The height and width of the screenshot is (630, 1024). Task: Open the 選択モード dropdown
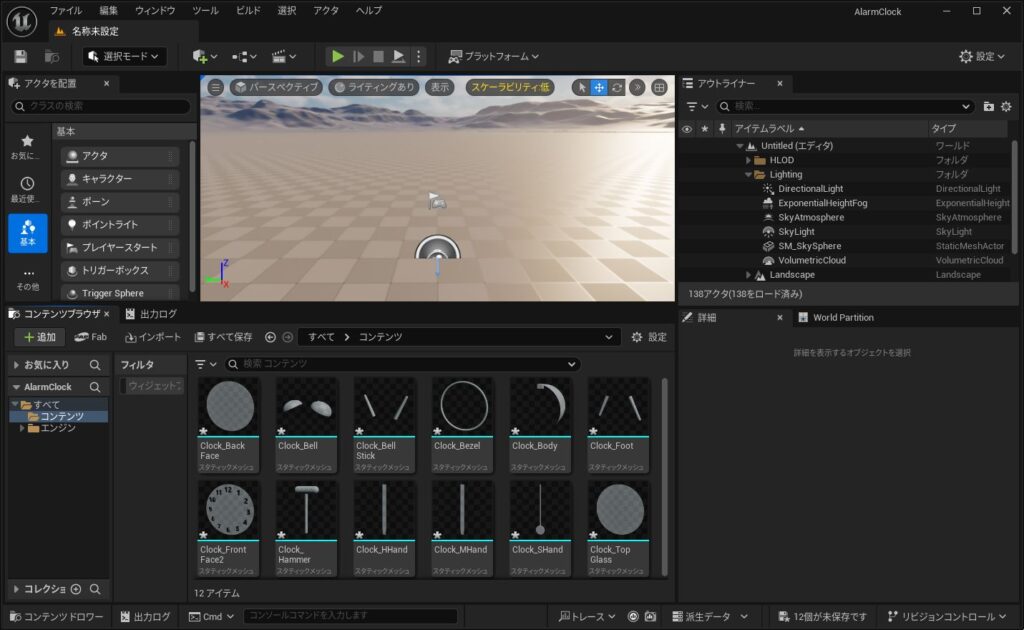124,57
